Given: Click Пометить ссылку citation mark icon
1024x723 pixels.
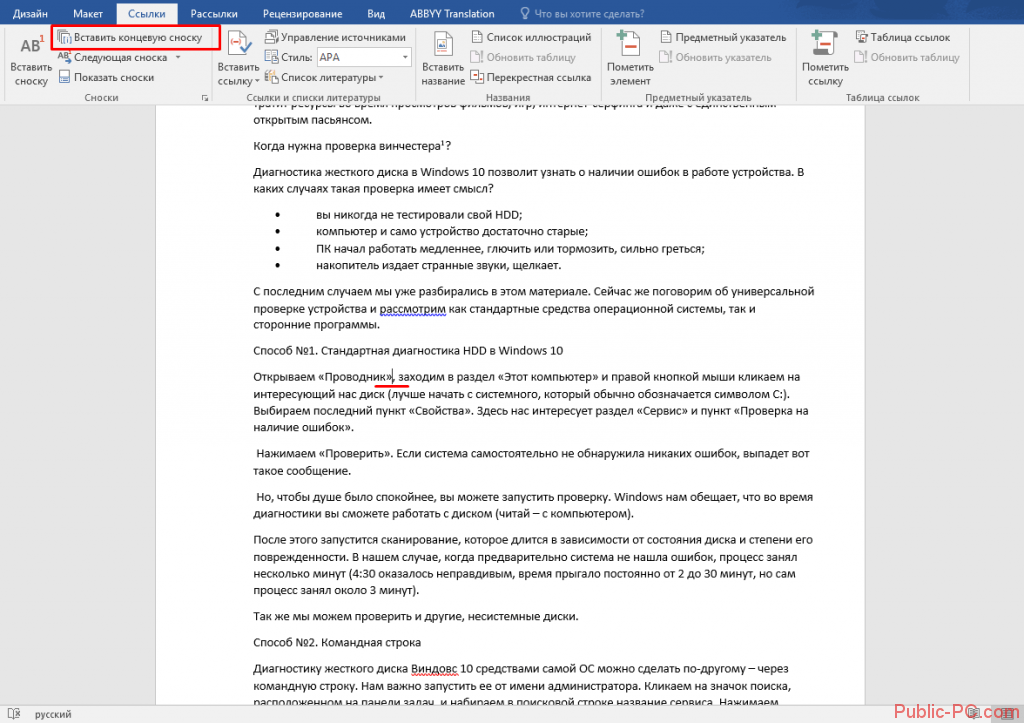Looking at the screenshot, I should point(824,44).
